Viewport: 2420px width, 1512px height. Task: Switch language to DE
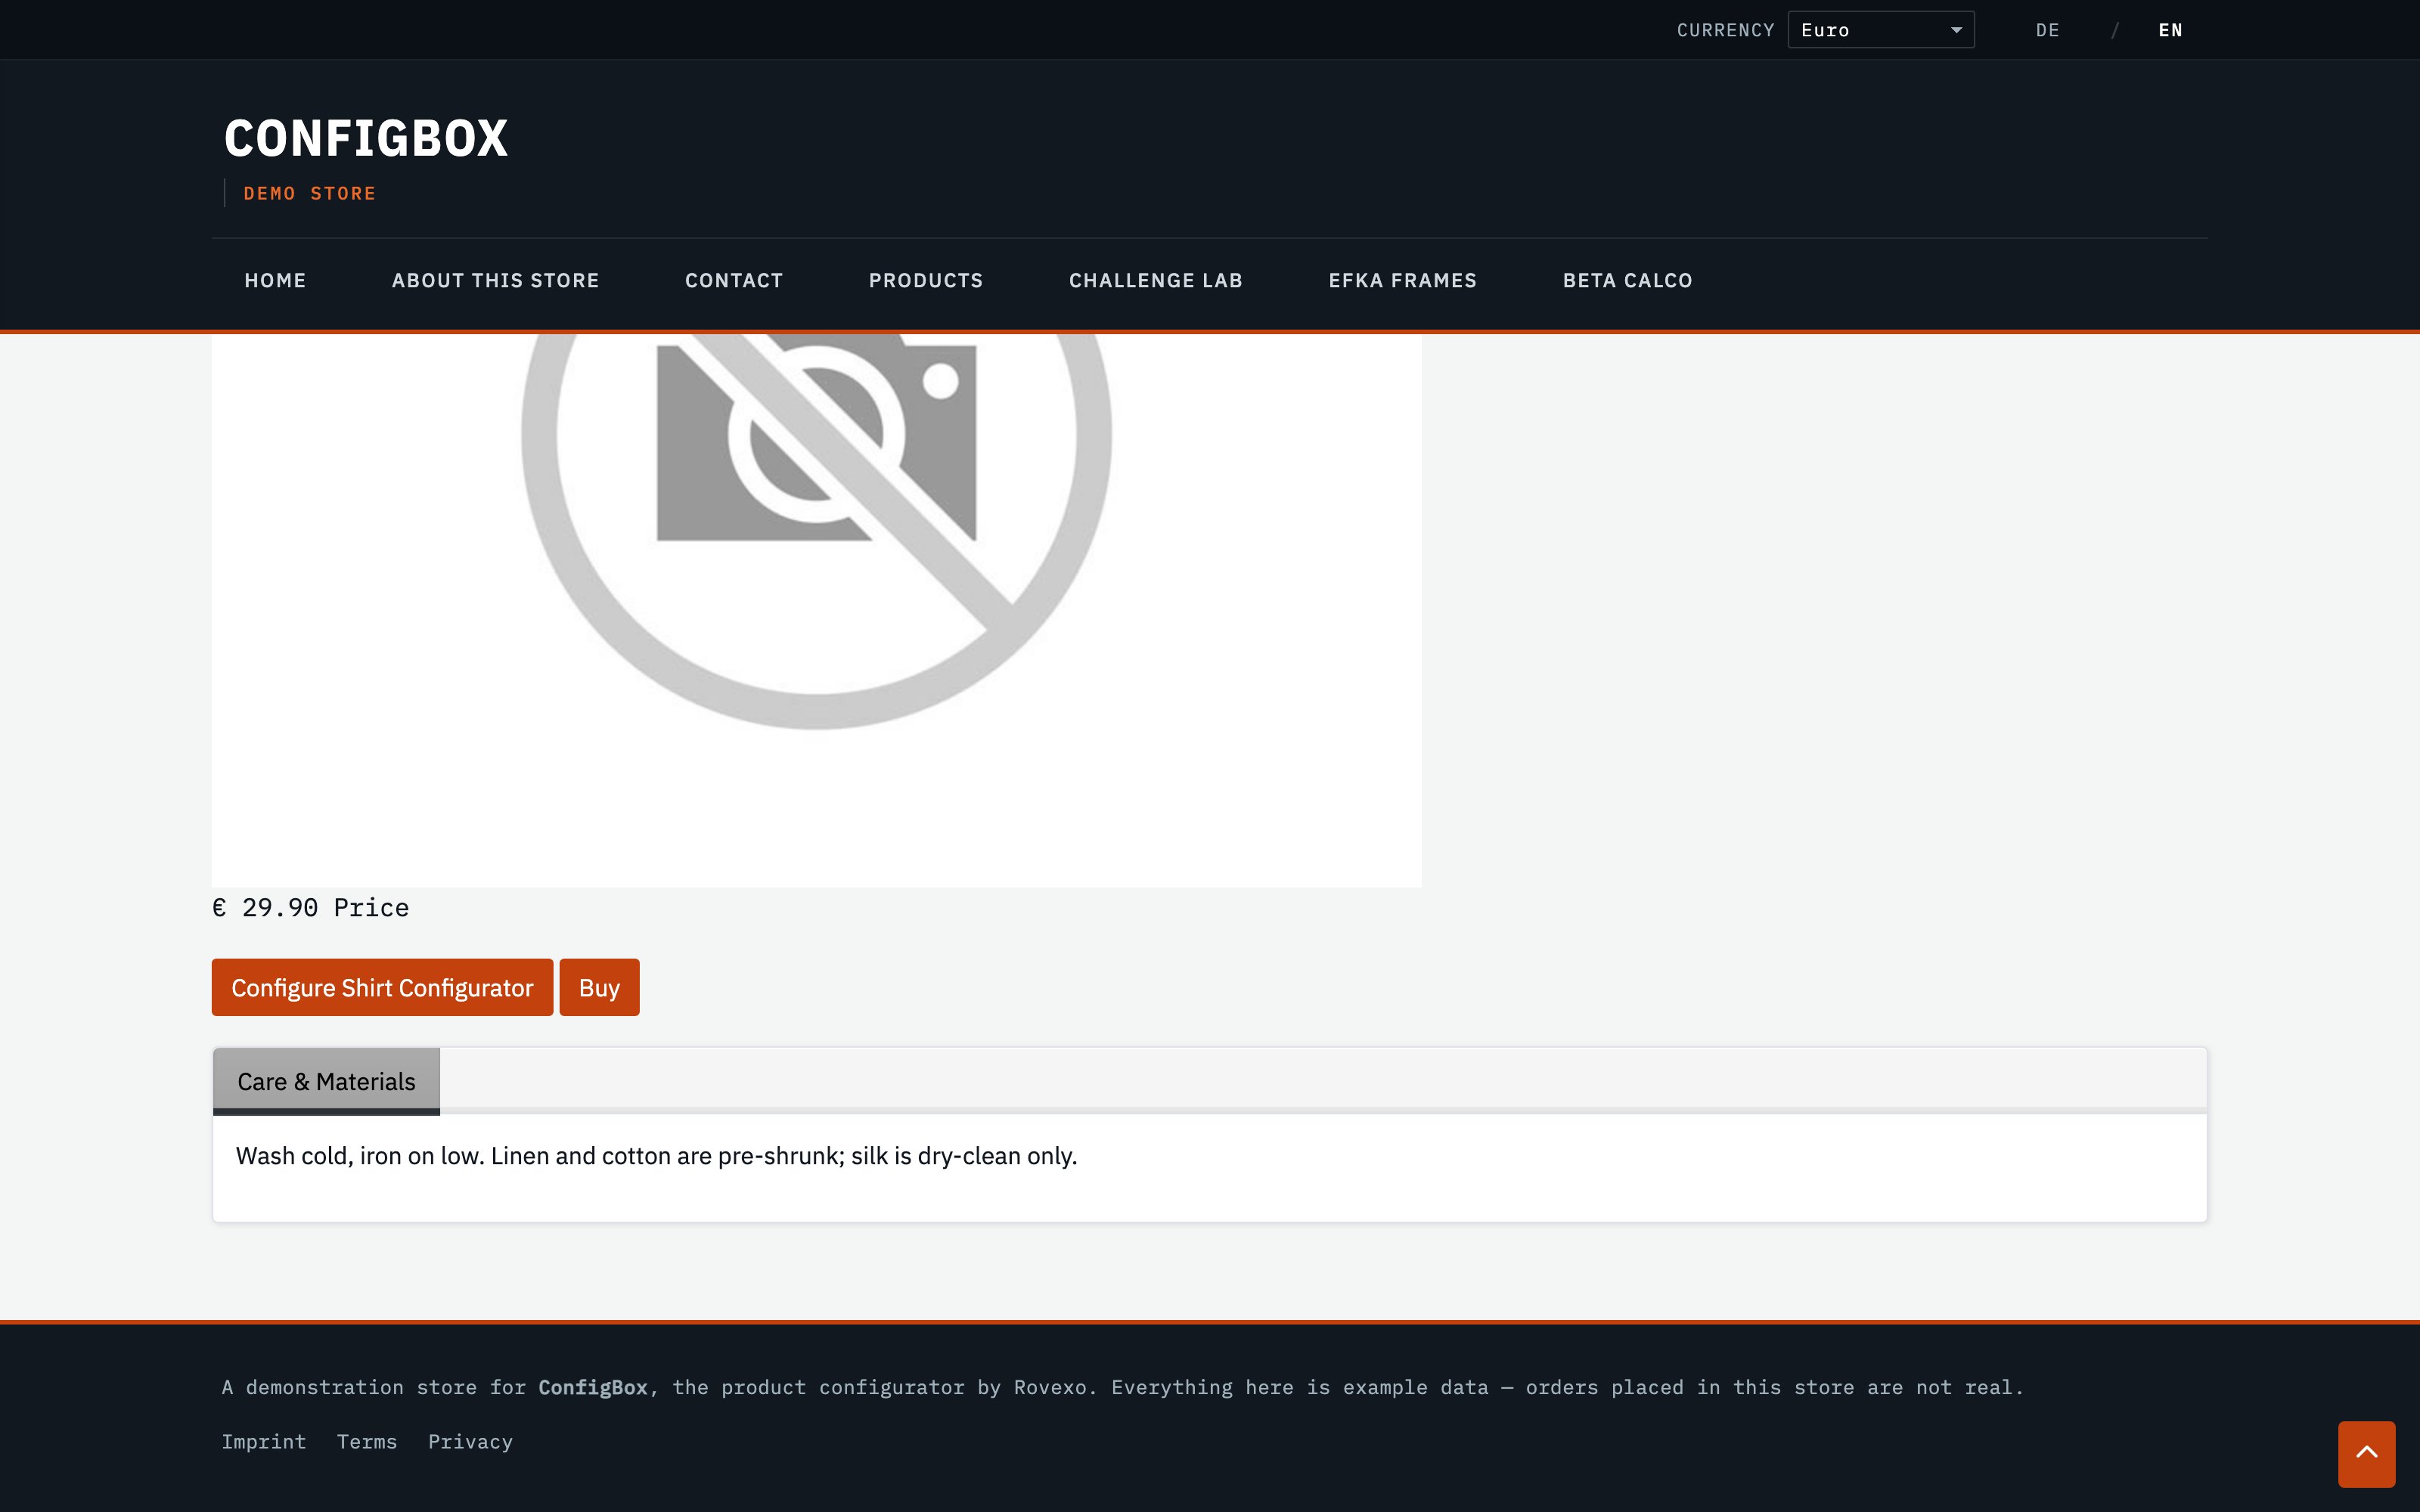(2047, 30)
